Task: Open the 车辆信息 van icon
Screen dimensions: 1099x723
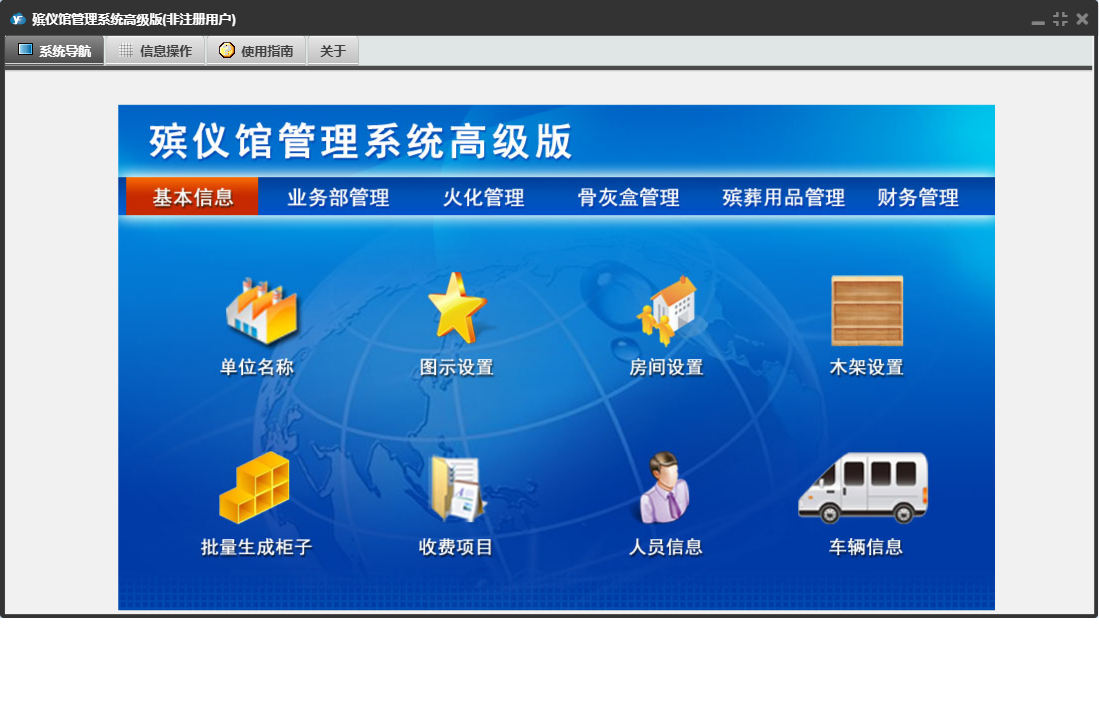Action: [x=864, y=488]
